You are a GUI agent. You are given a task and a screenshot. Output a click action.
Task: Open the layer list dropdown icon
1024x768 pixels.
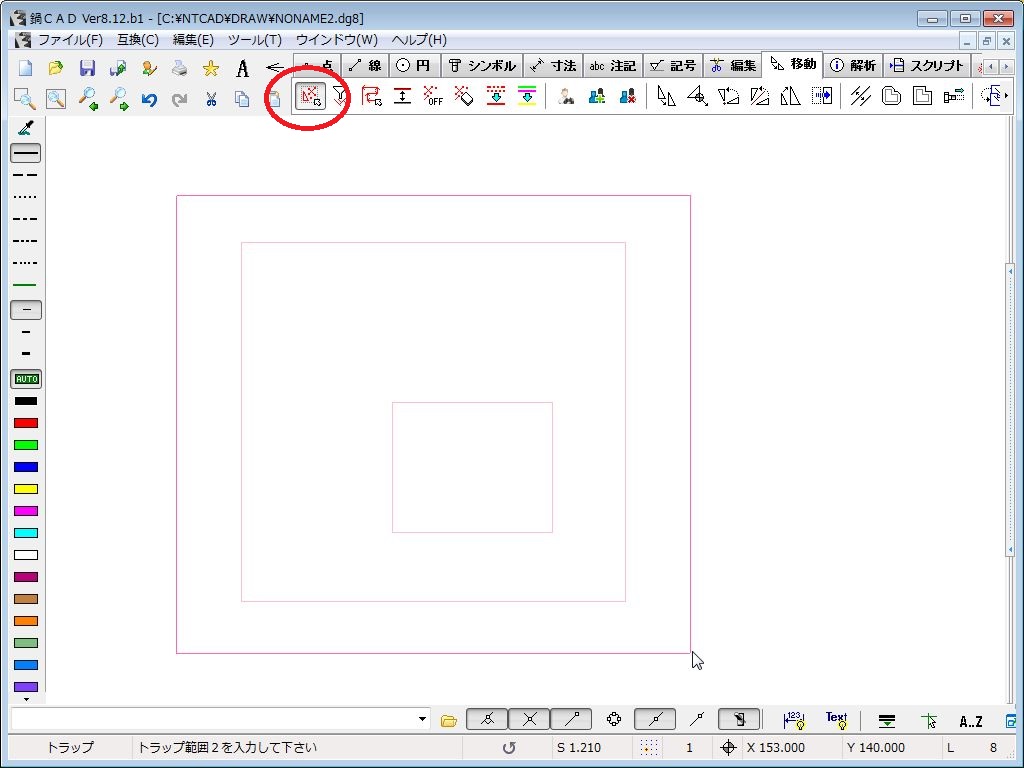tap(886, 720)
